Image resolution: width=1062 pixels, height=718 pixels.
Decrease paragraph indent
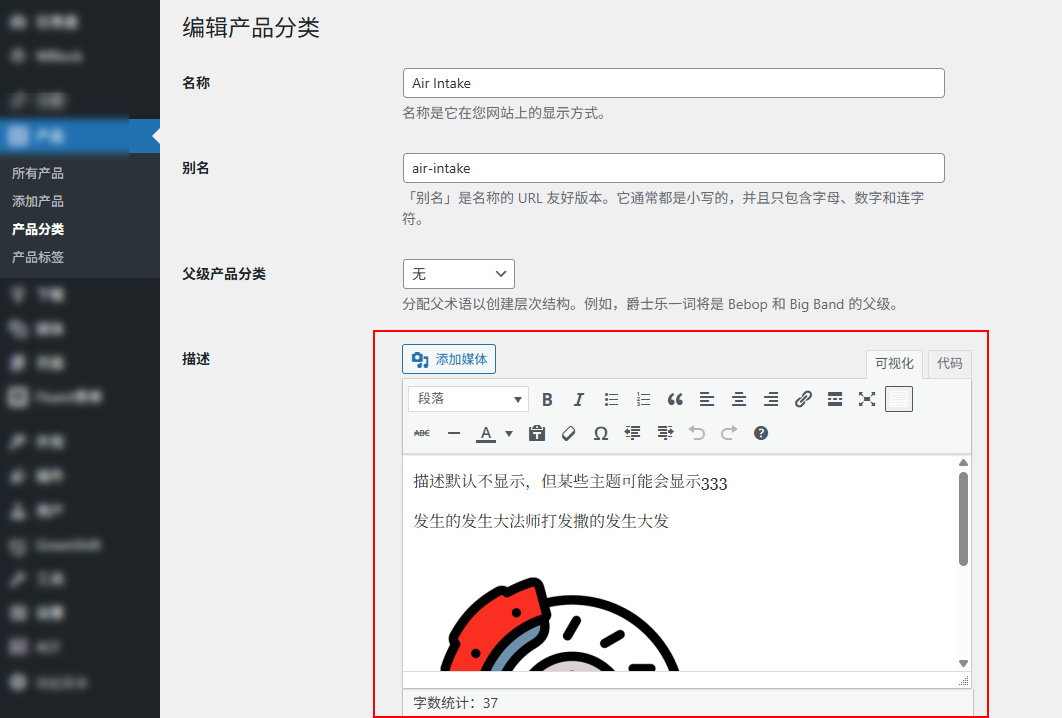(633, 434)
